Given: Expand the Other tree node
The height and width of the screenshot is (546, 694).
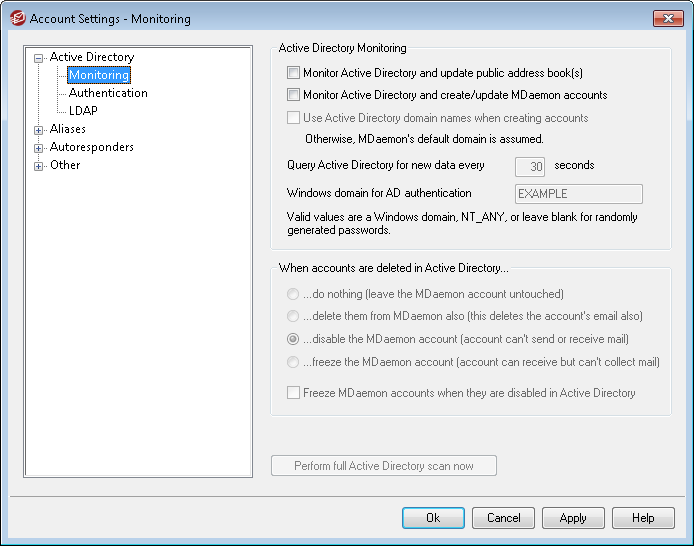Looking at the screenshot, I should tap(39, 166).
